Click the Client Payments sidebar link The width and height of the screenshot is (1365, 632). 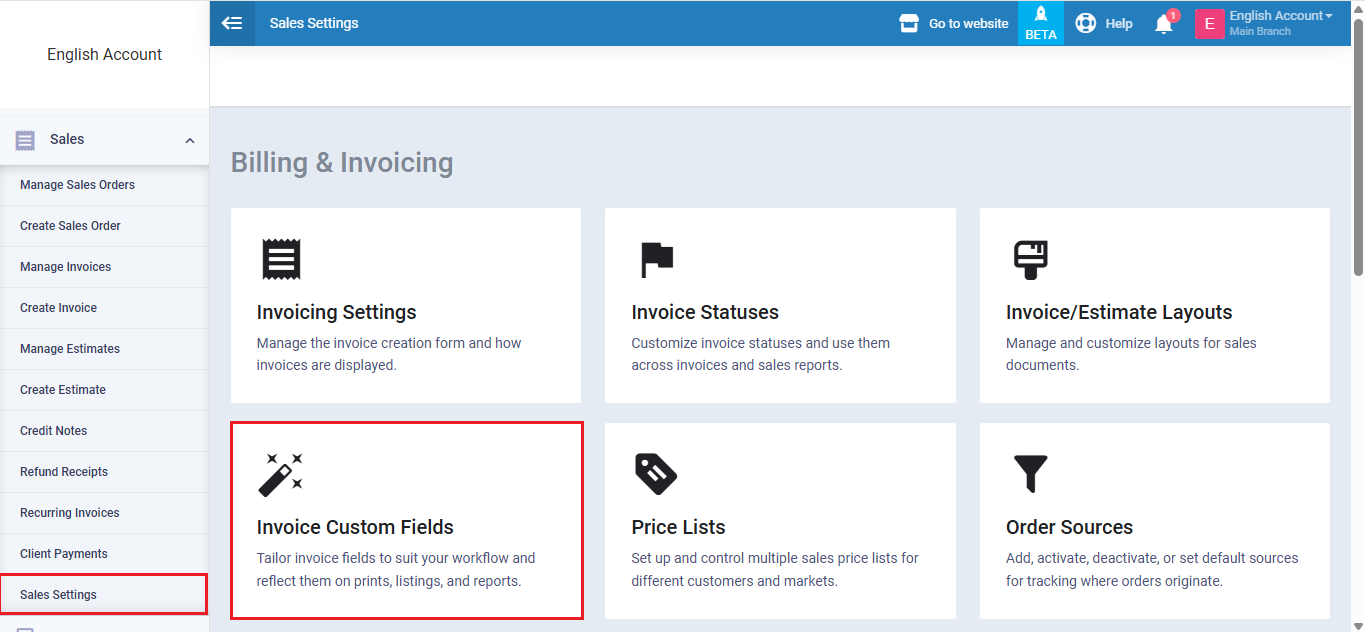pos(63,554)
